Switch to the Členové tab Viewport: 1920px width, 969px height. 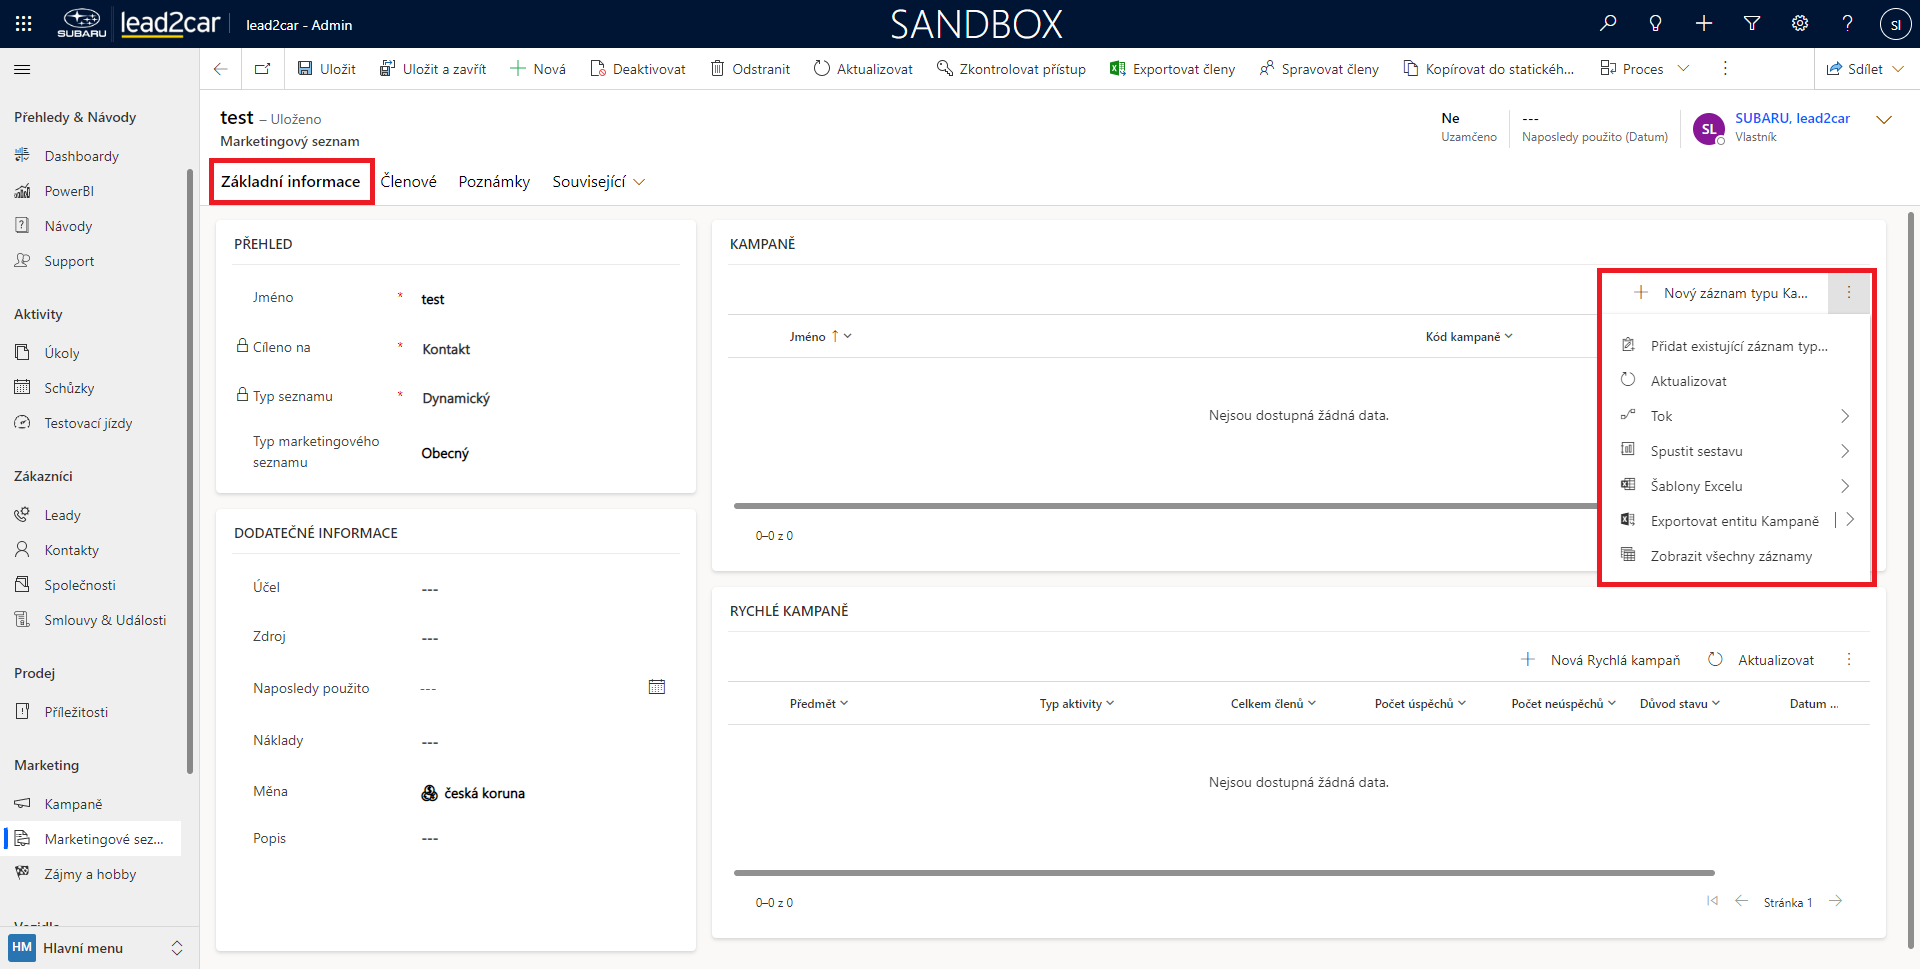tap(408, 182)
